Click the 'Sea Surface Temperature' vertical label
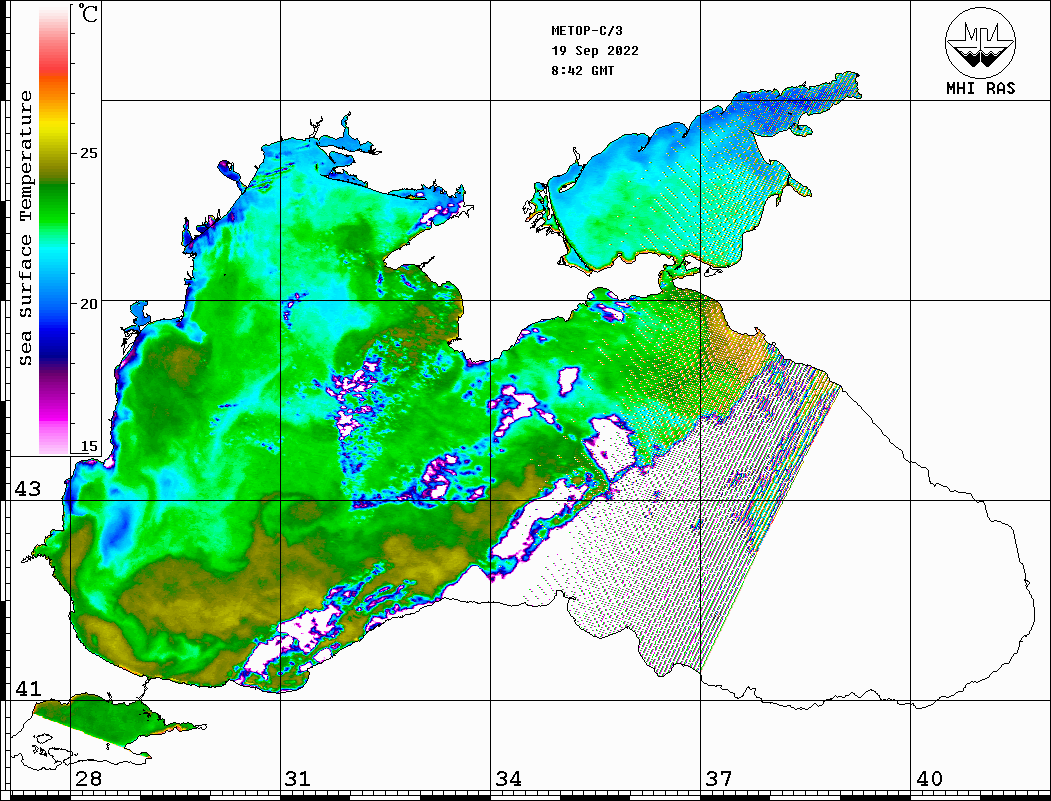This screenshot has width=1051, height=801. click(25, 228)
